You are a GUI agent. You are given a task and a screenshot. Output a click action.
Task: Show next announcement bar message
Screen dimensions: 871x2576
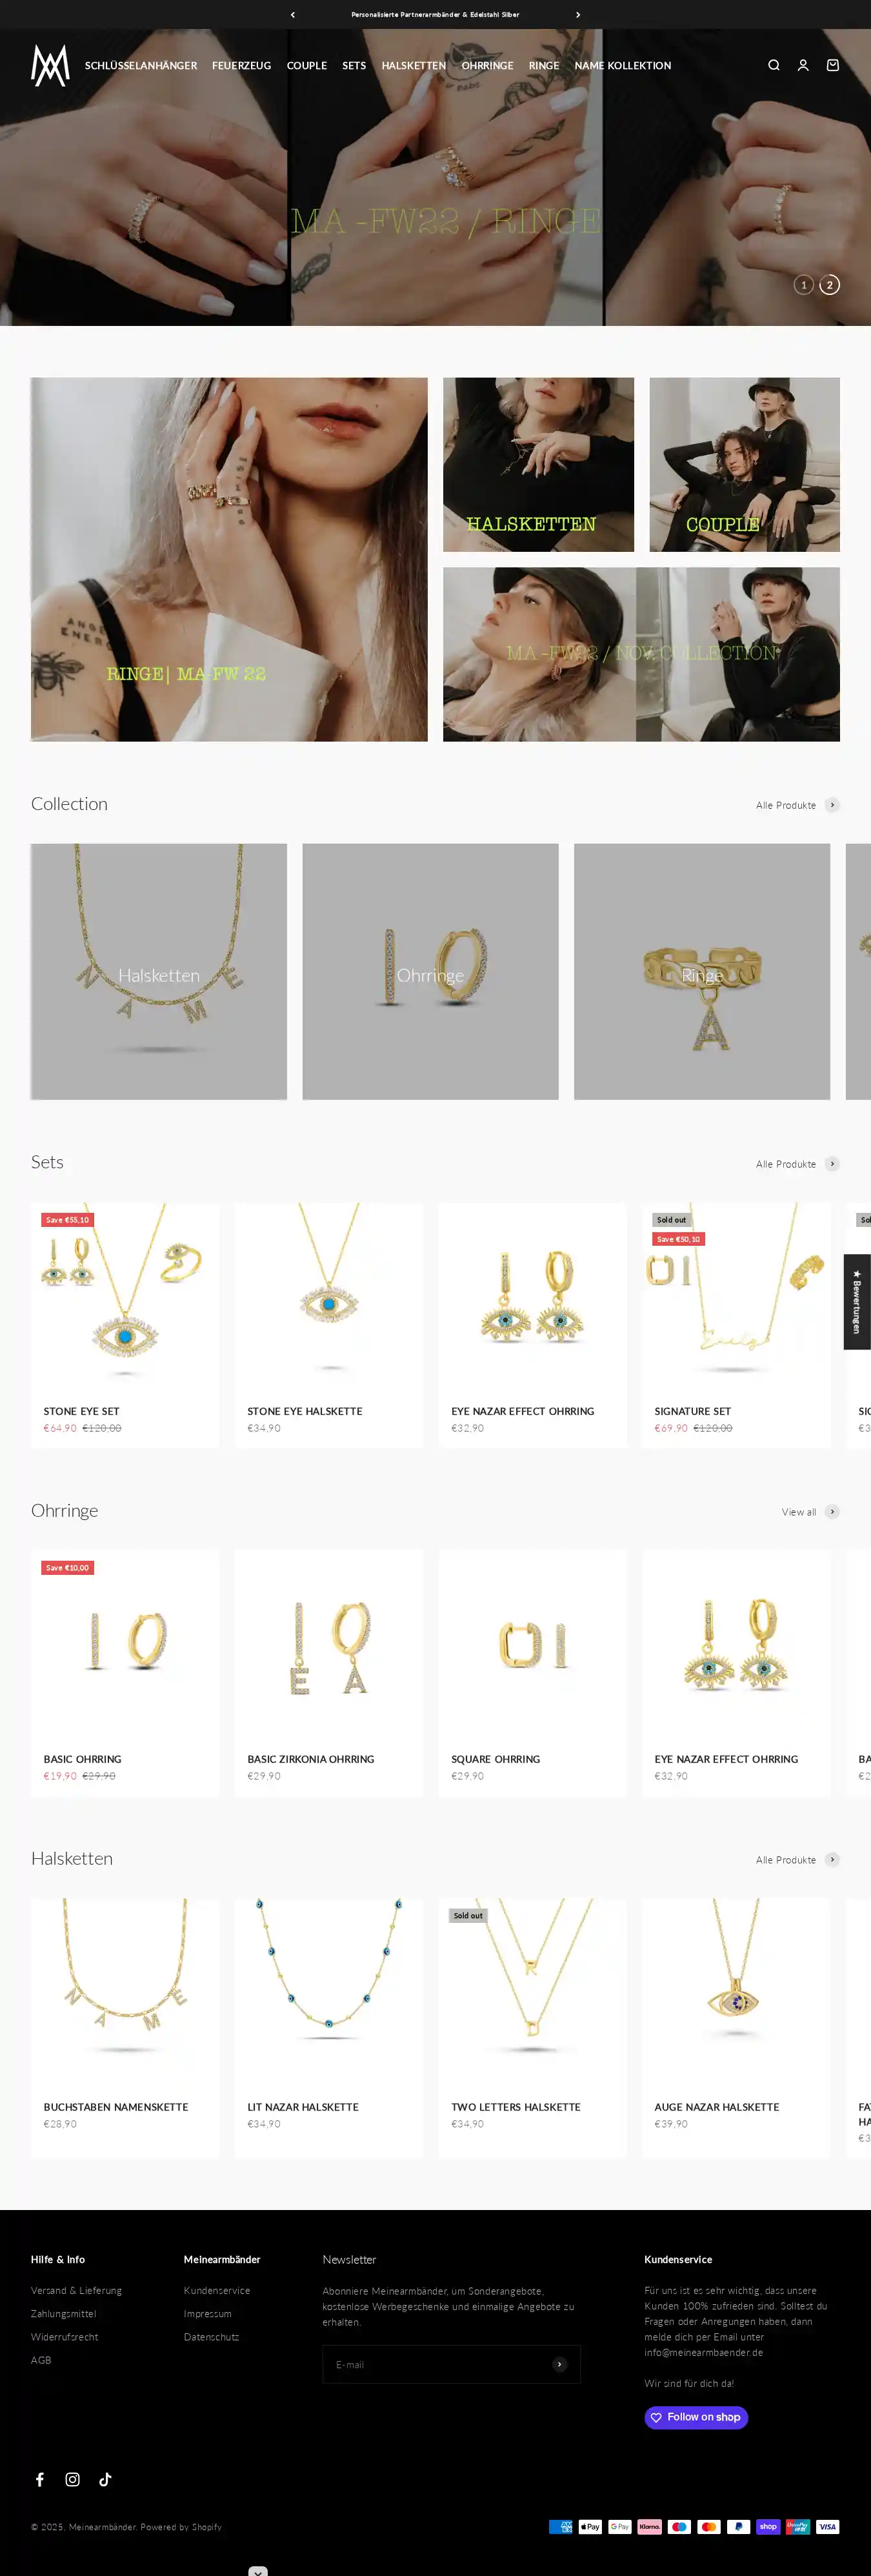pos(578,15)
